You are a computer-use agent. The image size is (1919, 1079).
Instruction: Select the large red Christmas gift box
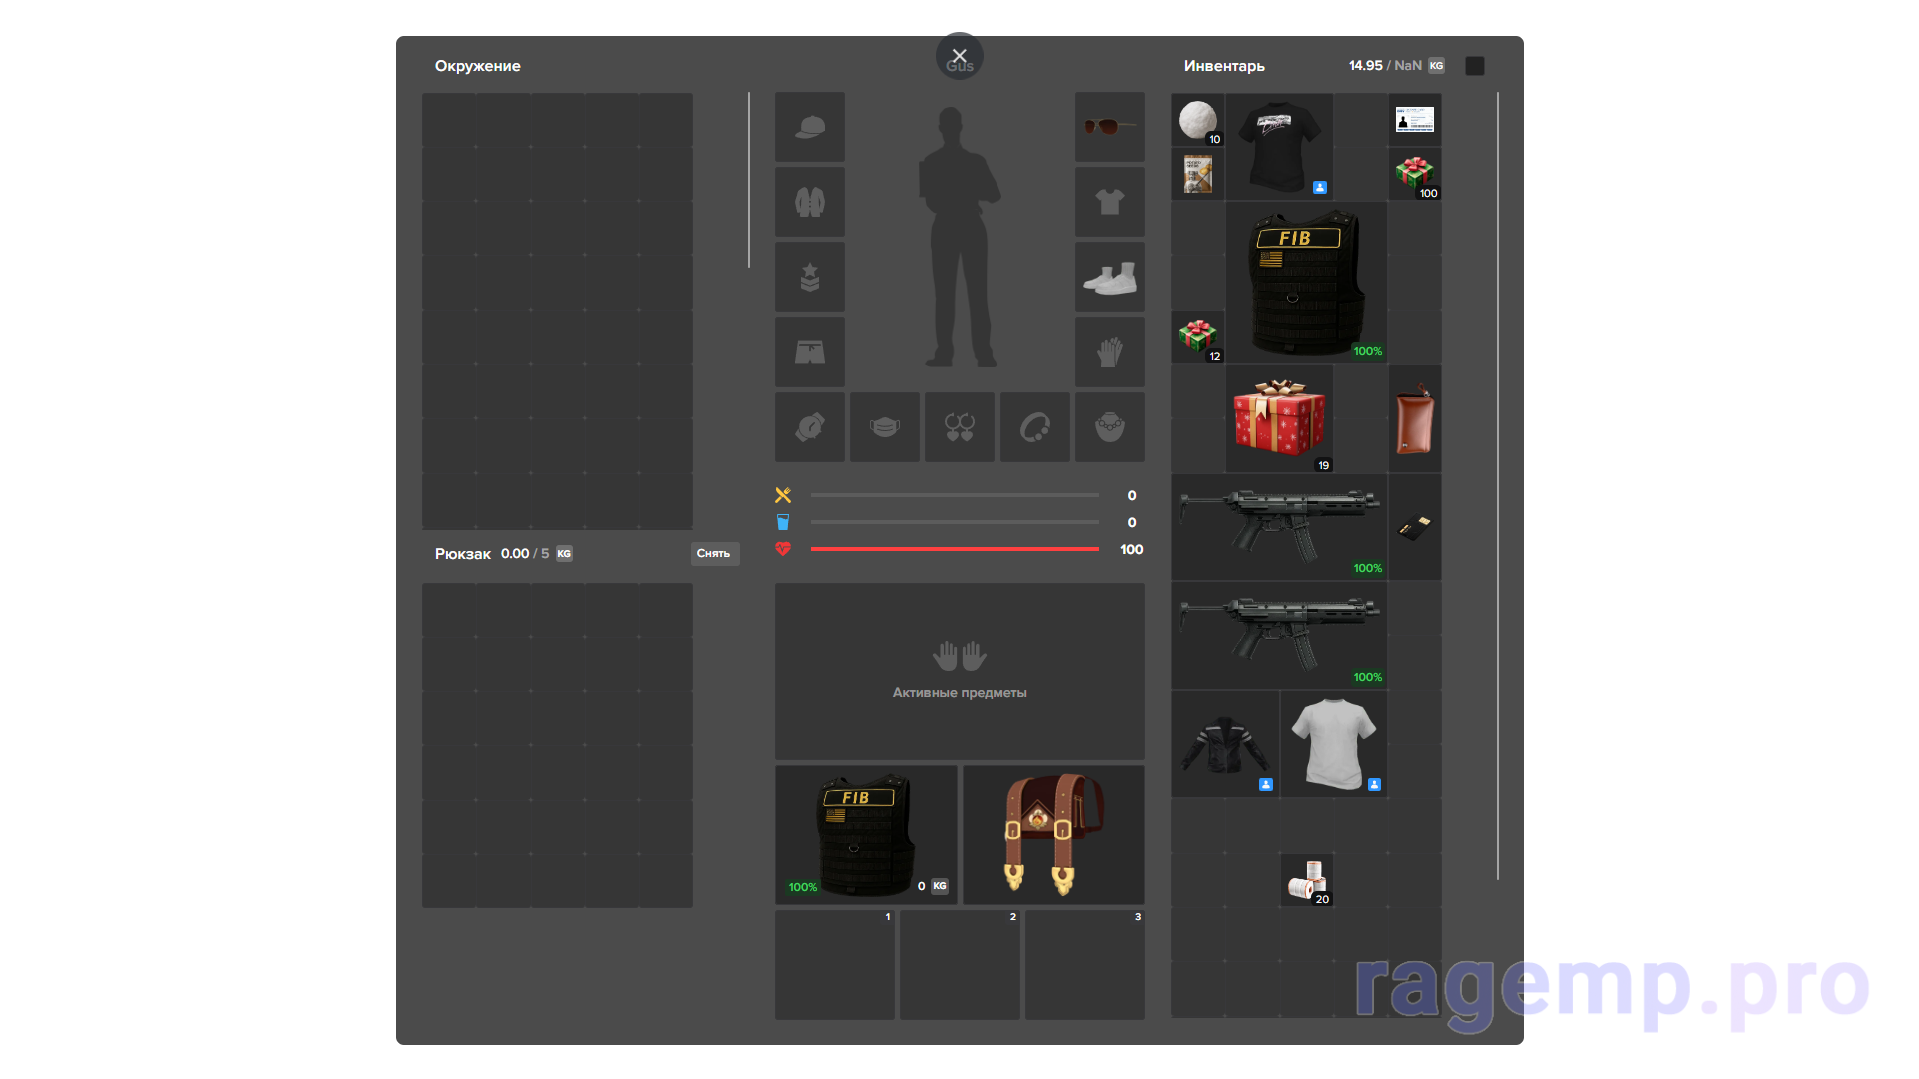(1279, 418)
